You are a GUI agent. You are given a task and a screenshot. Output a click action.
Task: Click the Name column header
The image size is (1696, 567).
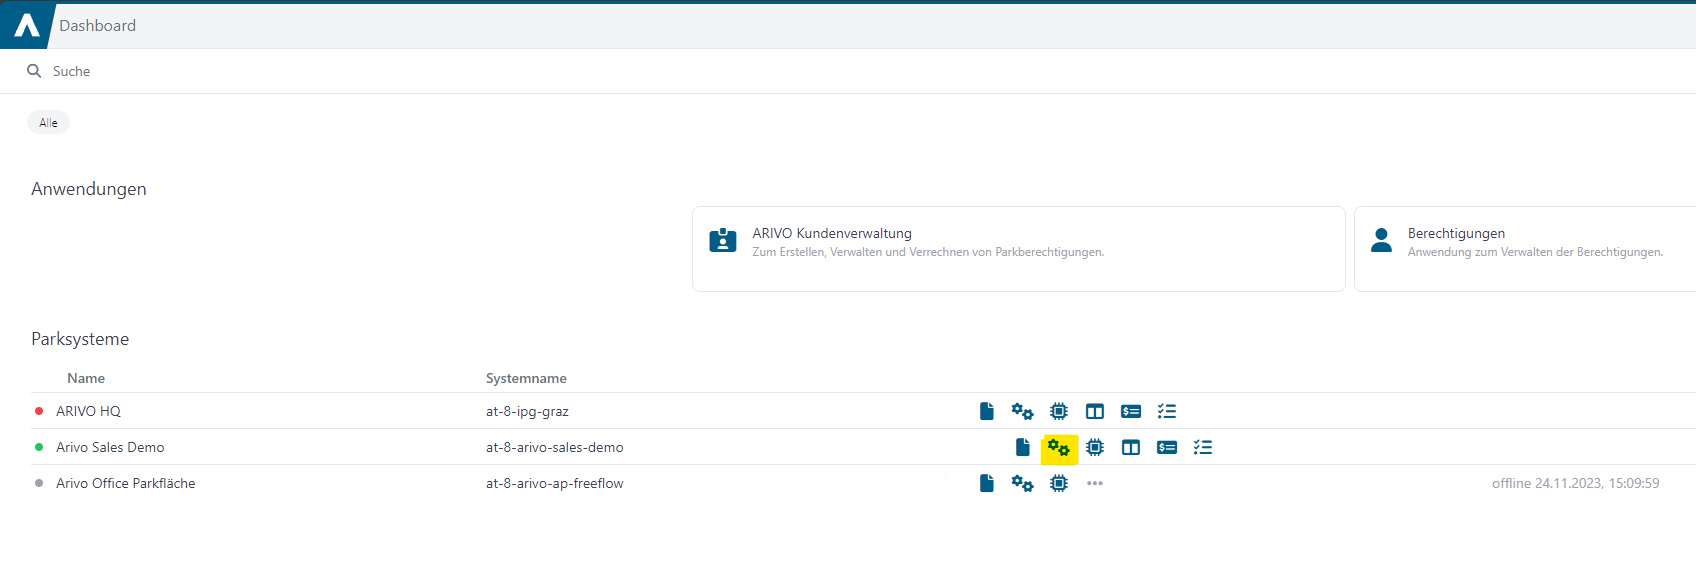(x=86, y=378)
